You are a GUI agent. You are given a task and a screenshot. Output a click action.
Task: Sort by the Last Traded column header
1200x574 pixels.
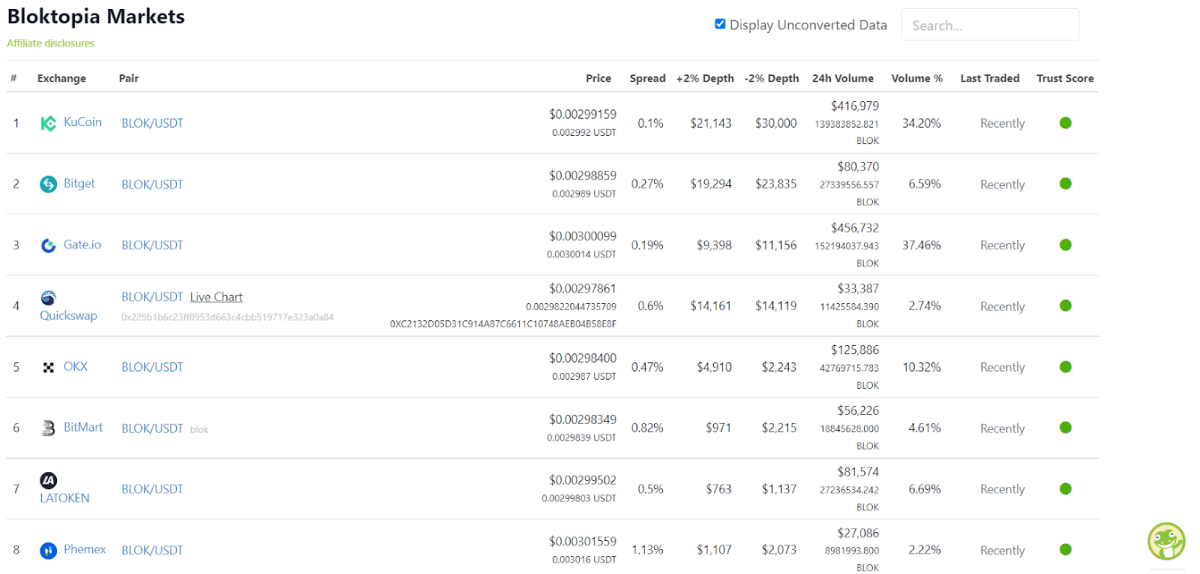click(990, 78)
